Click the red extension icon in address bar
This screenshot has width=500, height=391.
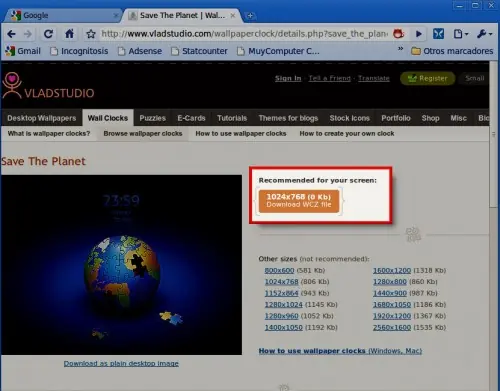tap(398, 34)
